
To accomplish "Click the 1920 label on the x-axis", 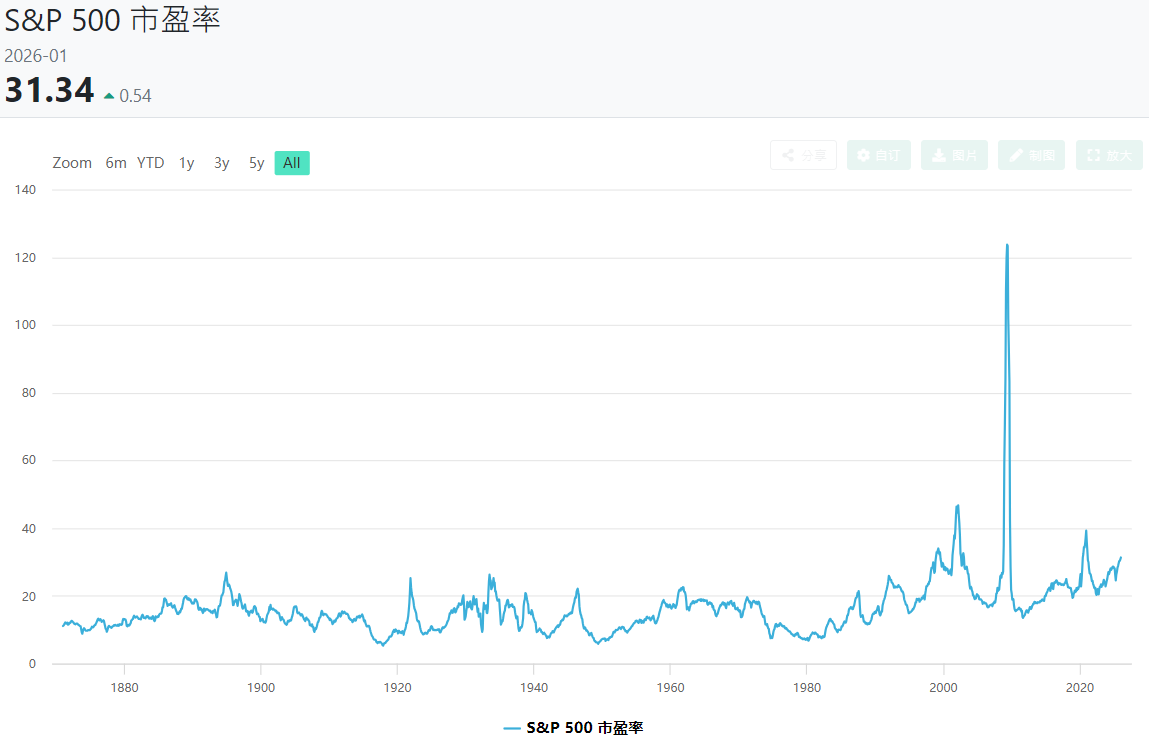I will (x=397, y=687).
